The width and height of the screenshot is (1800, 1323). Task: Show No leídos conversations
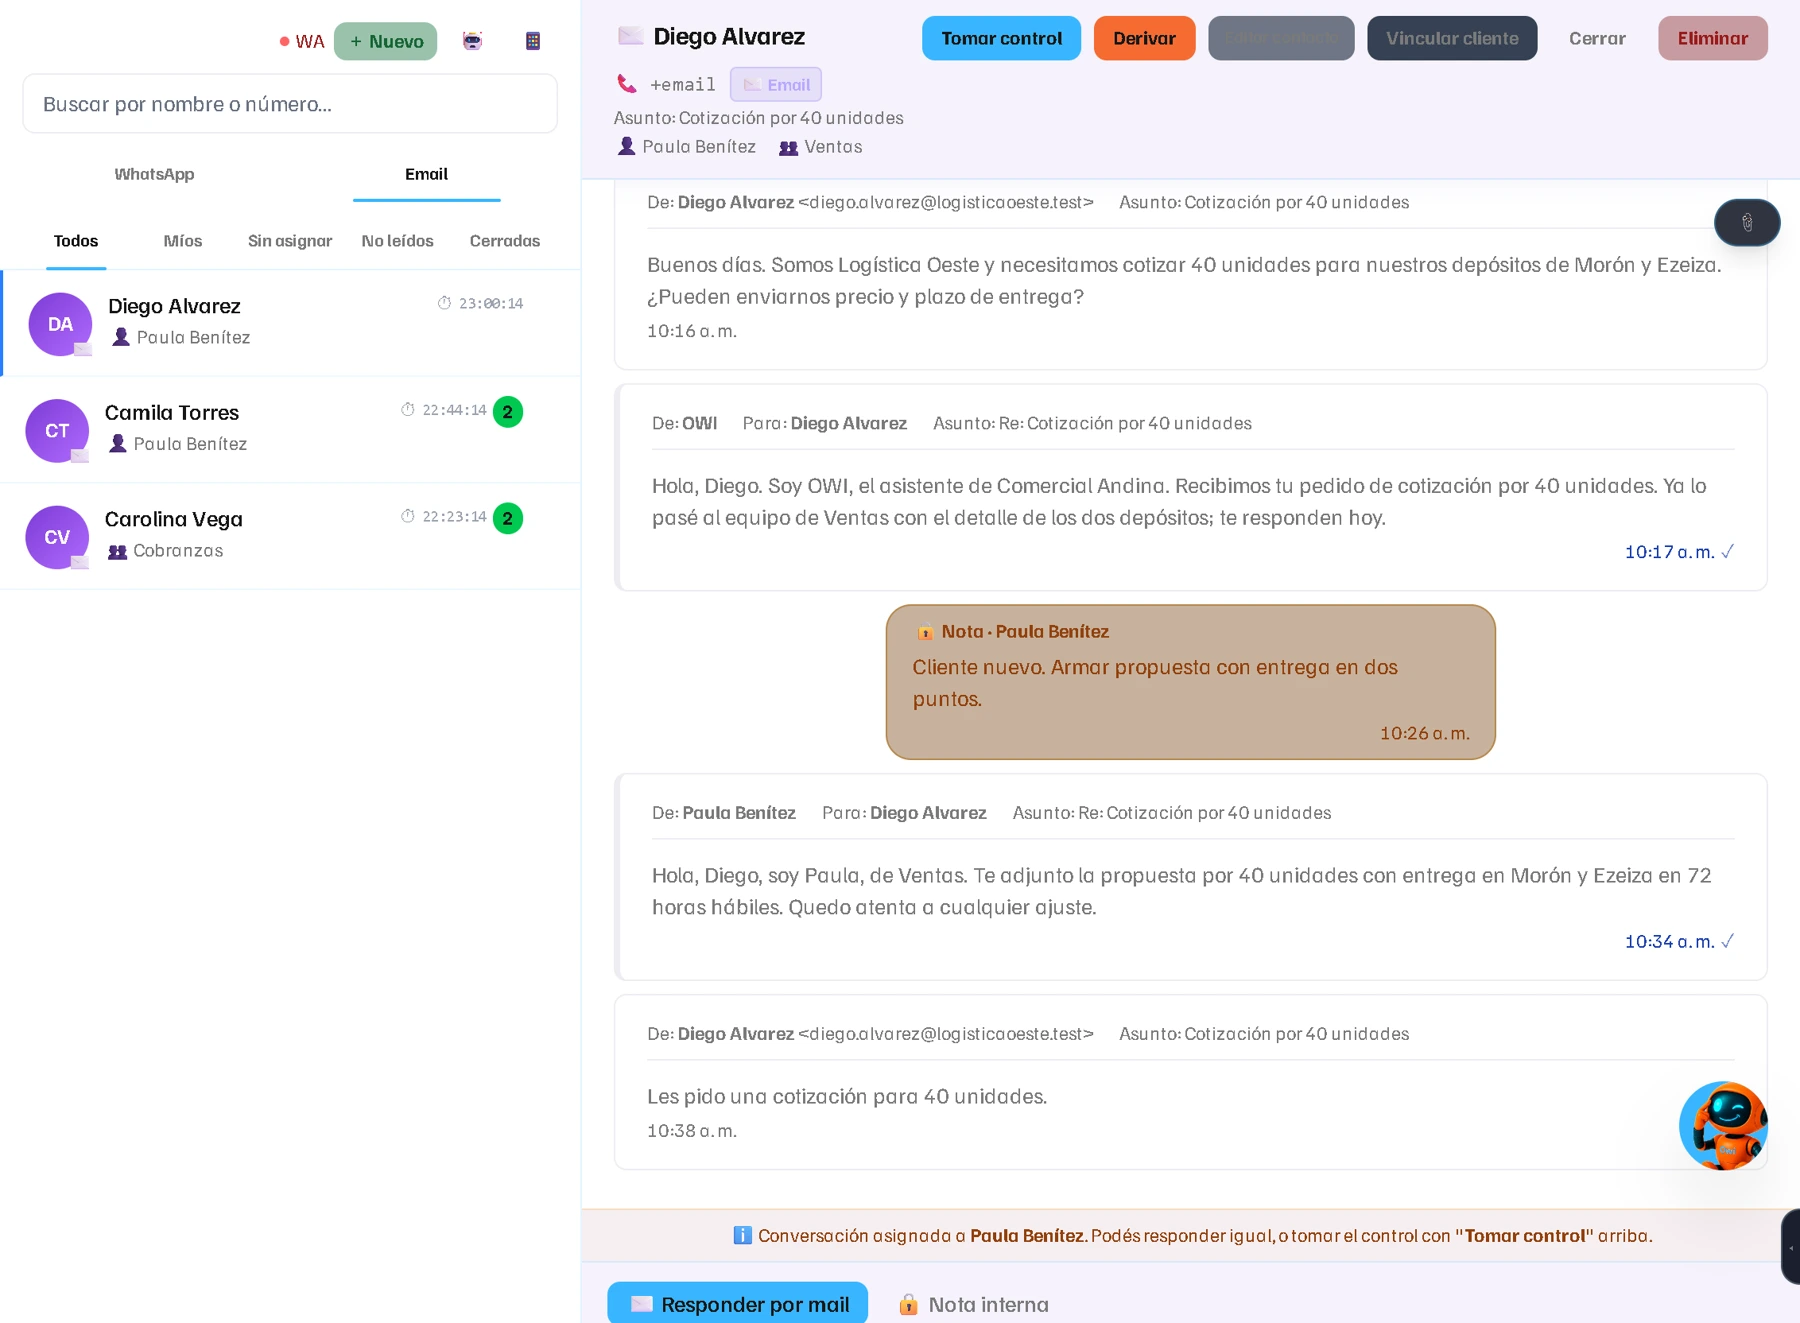pyautogui.click(x=397, y=241)
